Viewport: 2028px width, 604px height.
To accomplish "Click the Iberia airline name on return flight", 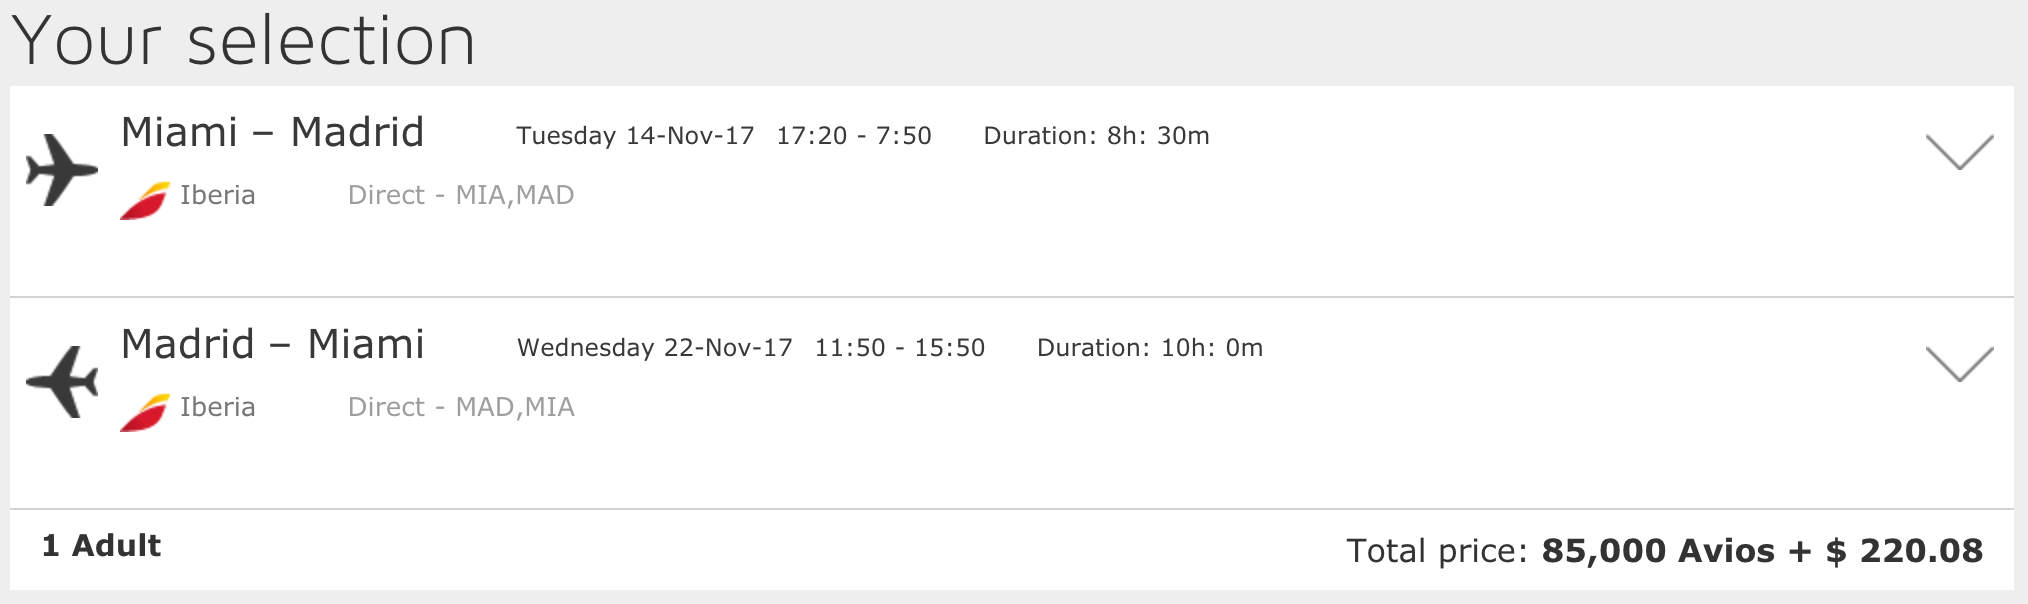I will [x=218, y=407].
